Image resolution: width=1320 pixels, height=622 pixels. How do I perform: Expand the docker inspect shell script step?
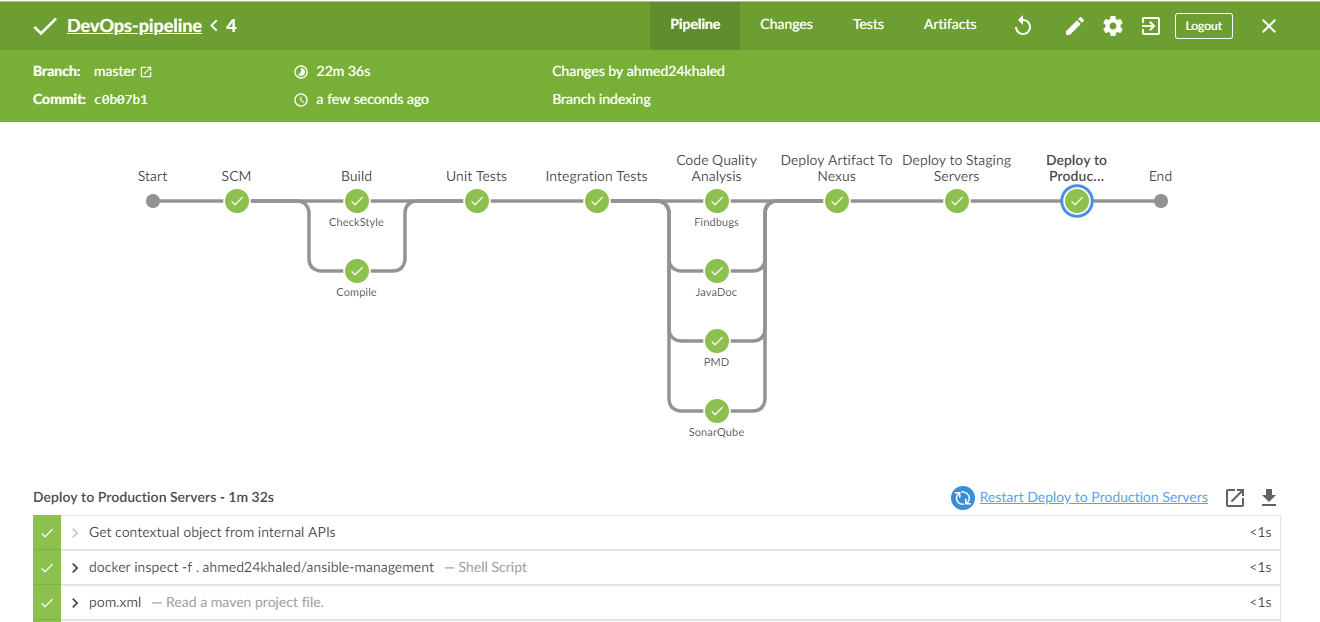pyautogui.click(x=76, y=568)
